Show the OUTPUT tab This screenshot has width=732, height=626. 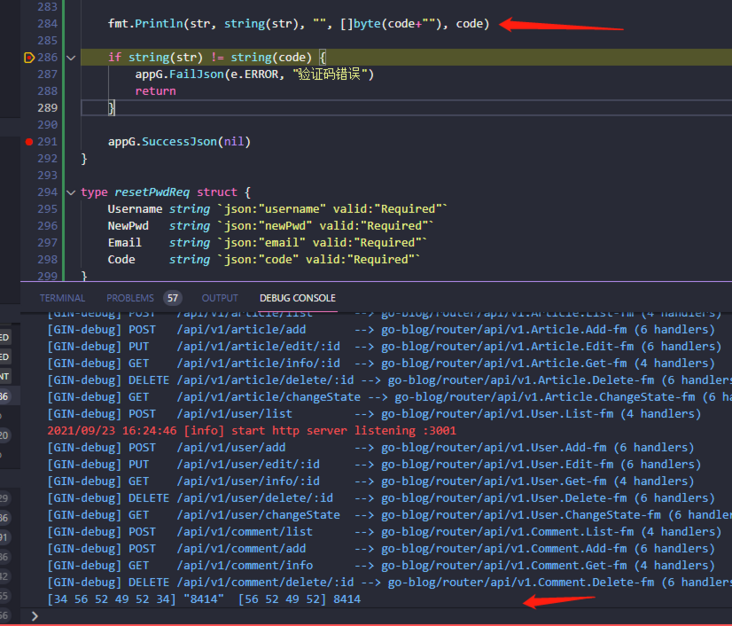click(x=220, y=298)
